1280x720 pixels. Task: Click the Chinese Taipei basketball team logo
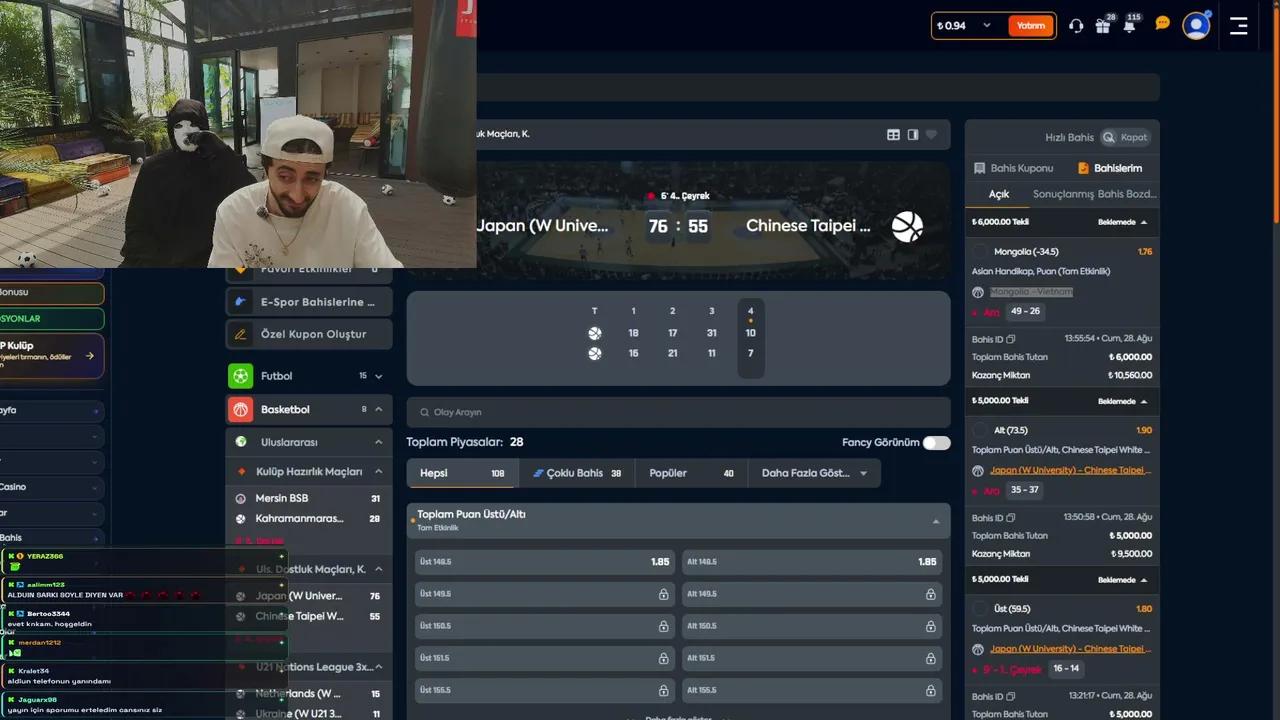[x=907, y=226]
